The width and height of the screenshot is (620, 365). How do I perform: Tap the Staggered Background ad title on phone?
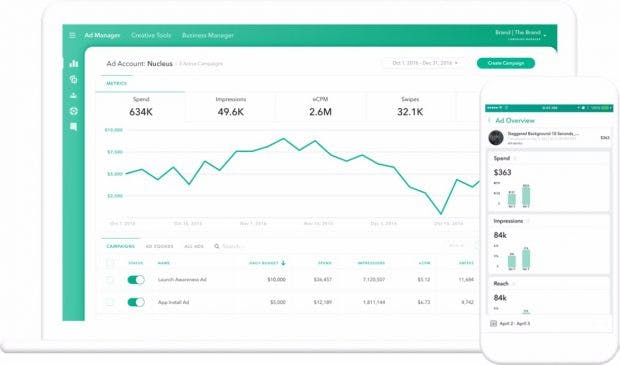coord(543,134)
